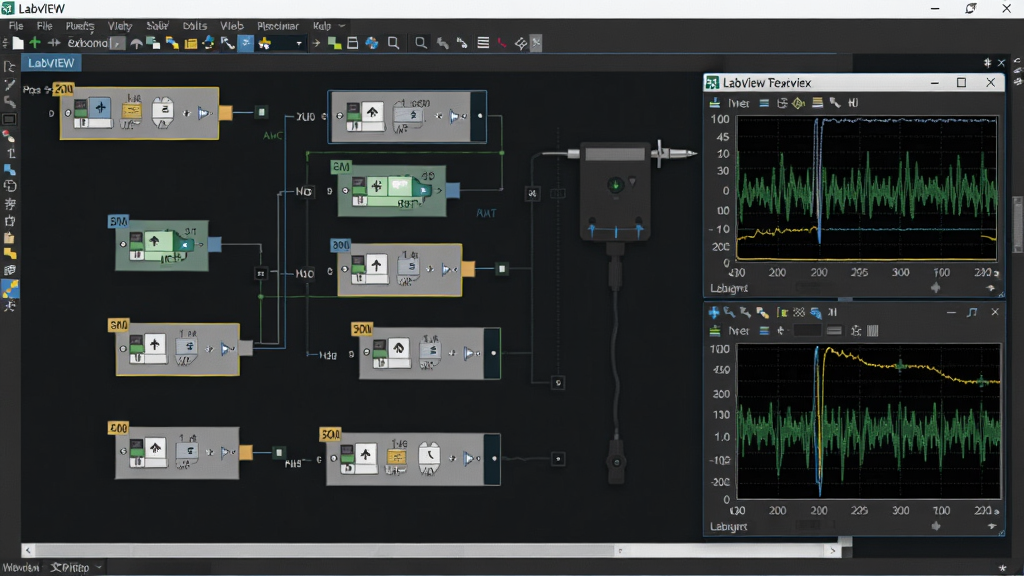Screen dimensions: 1024x576
Task: Click the gray Exbomo dropdown button
Action: (x=118, y=43)
